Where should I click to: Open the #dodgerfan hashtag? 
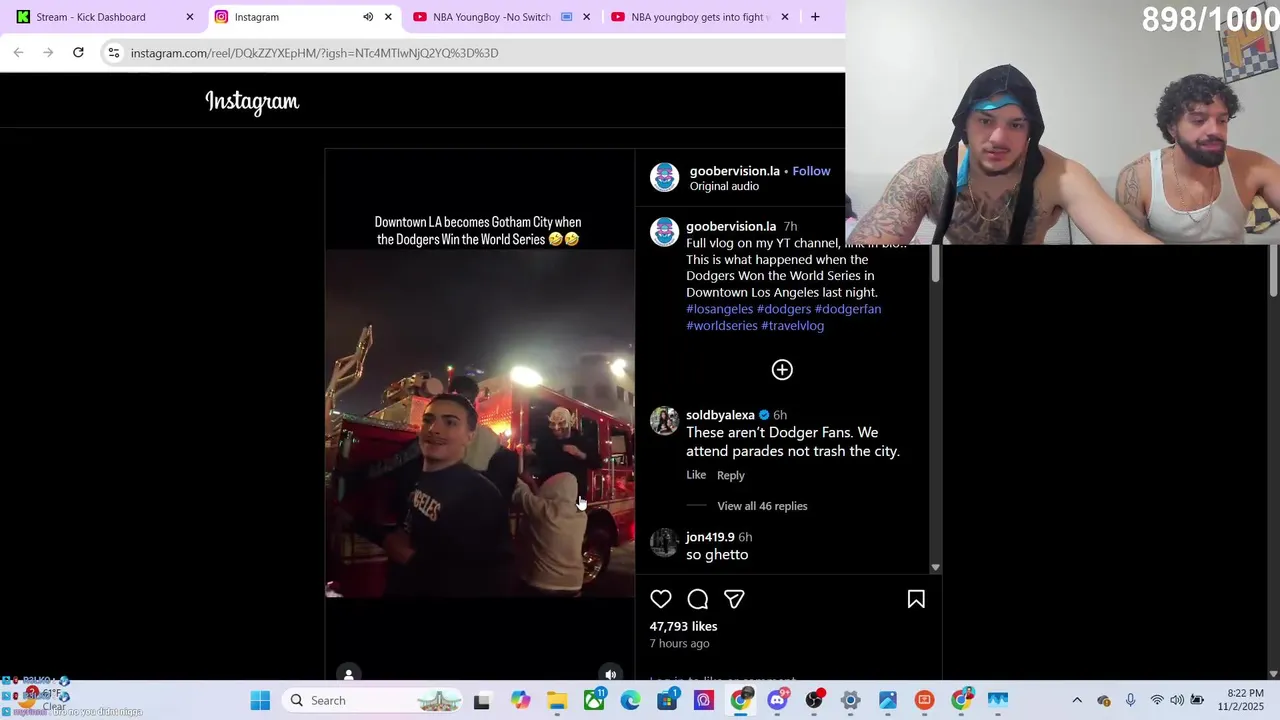(848, 309)
